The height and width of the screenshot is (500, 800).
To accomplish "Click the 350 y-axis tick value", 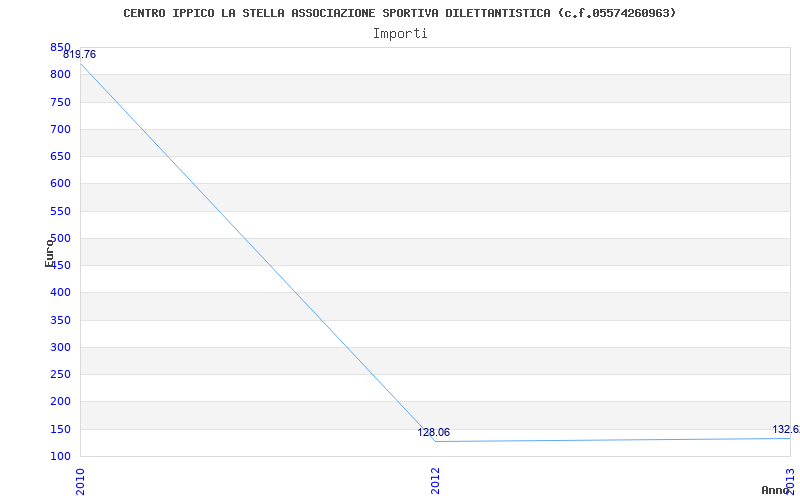I will (x=60, y=320).
